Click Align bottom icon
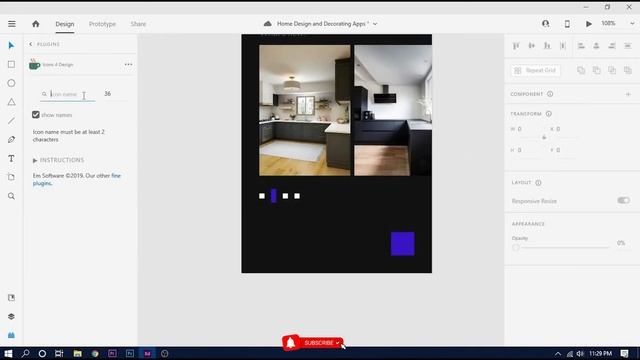The image size is (640, 360). pyautogui.click(x=547, y=46)
